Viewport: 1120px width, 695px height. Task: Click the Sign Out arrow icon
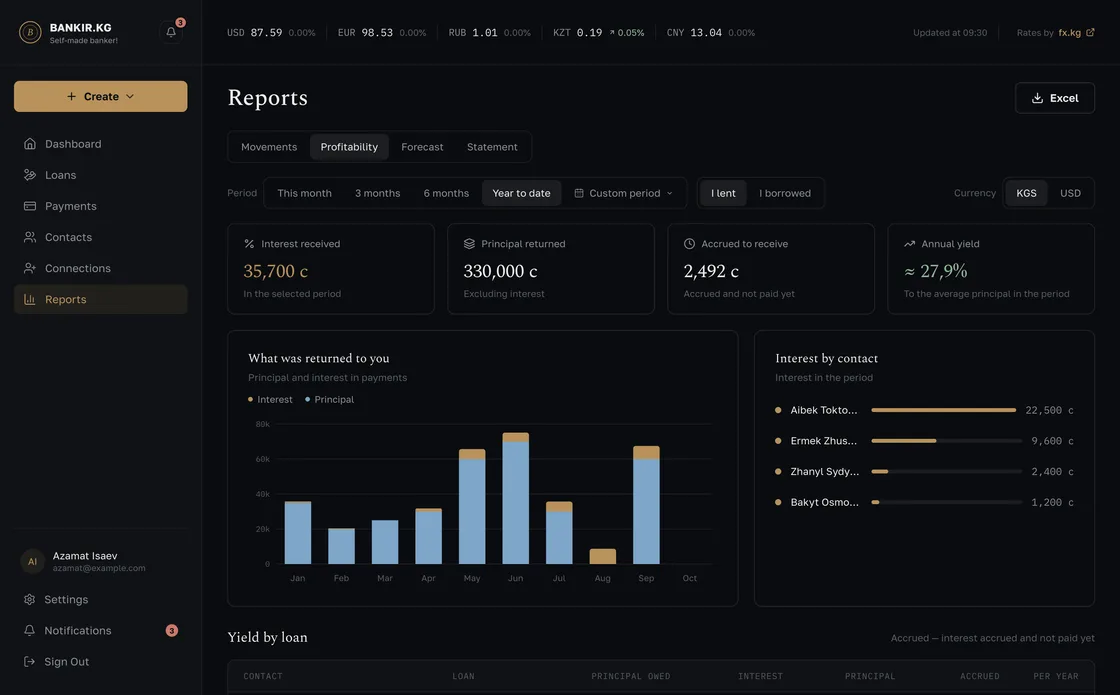click(x=29, y=661)
